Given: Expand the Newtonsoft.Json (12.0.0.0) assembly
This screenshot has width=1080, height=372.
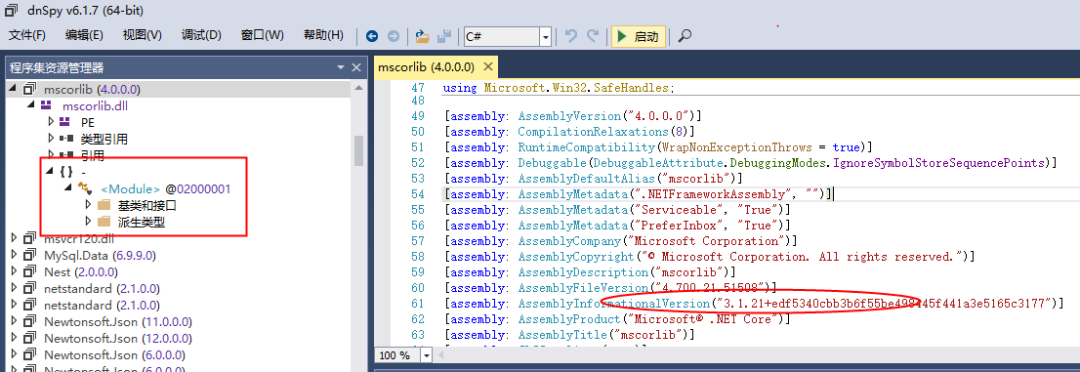Looking at the screenshot, I should (14, 338).
